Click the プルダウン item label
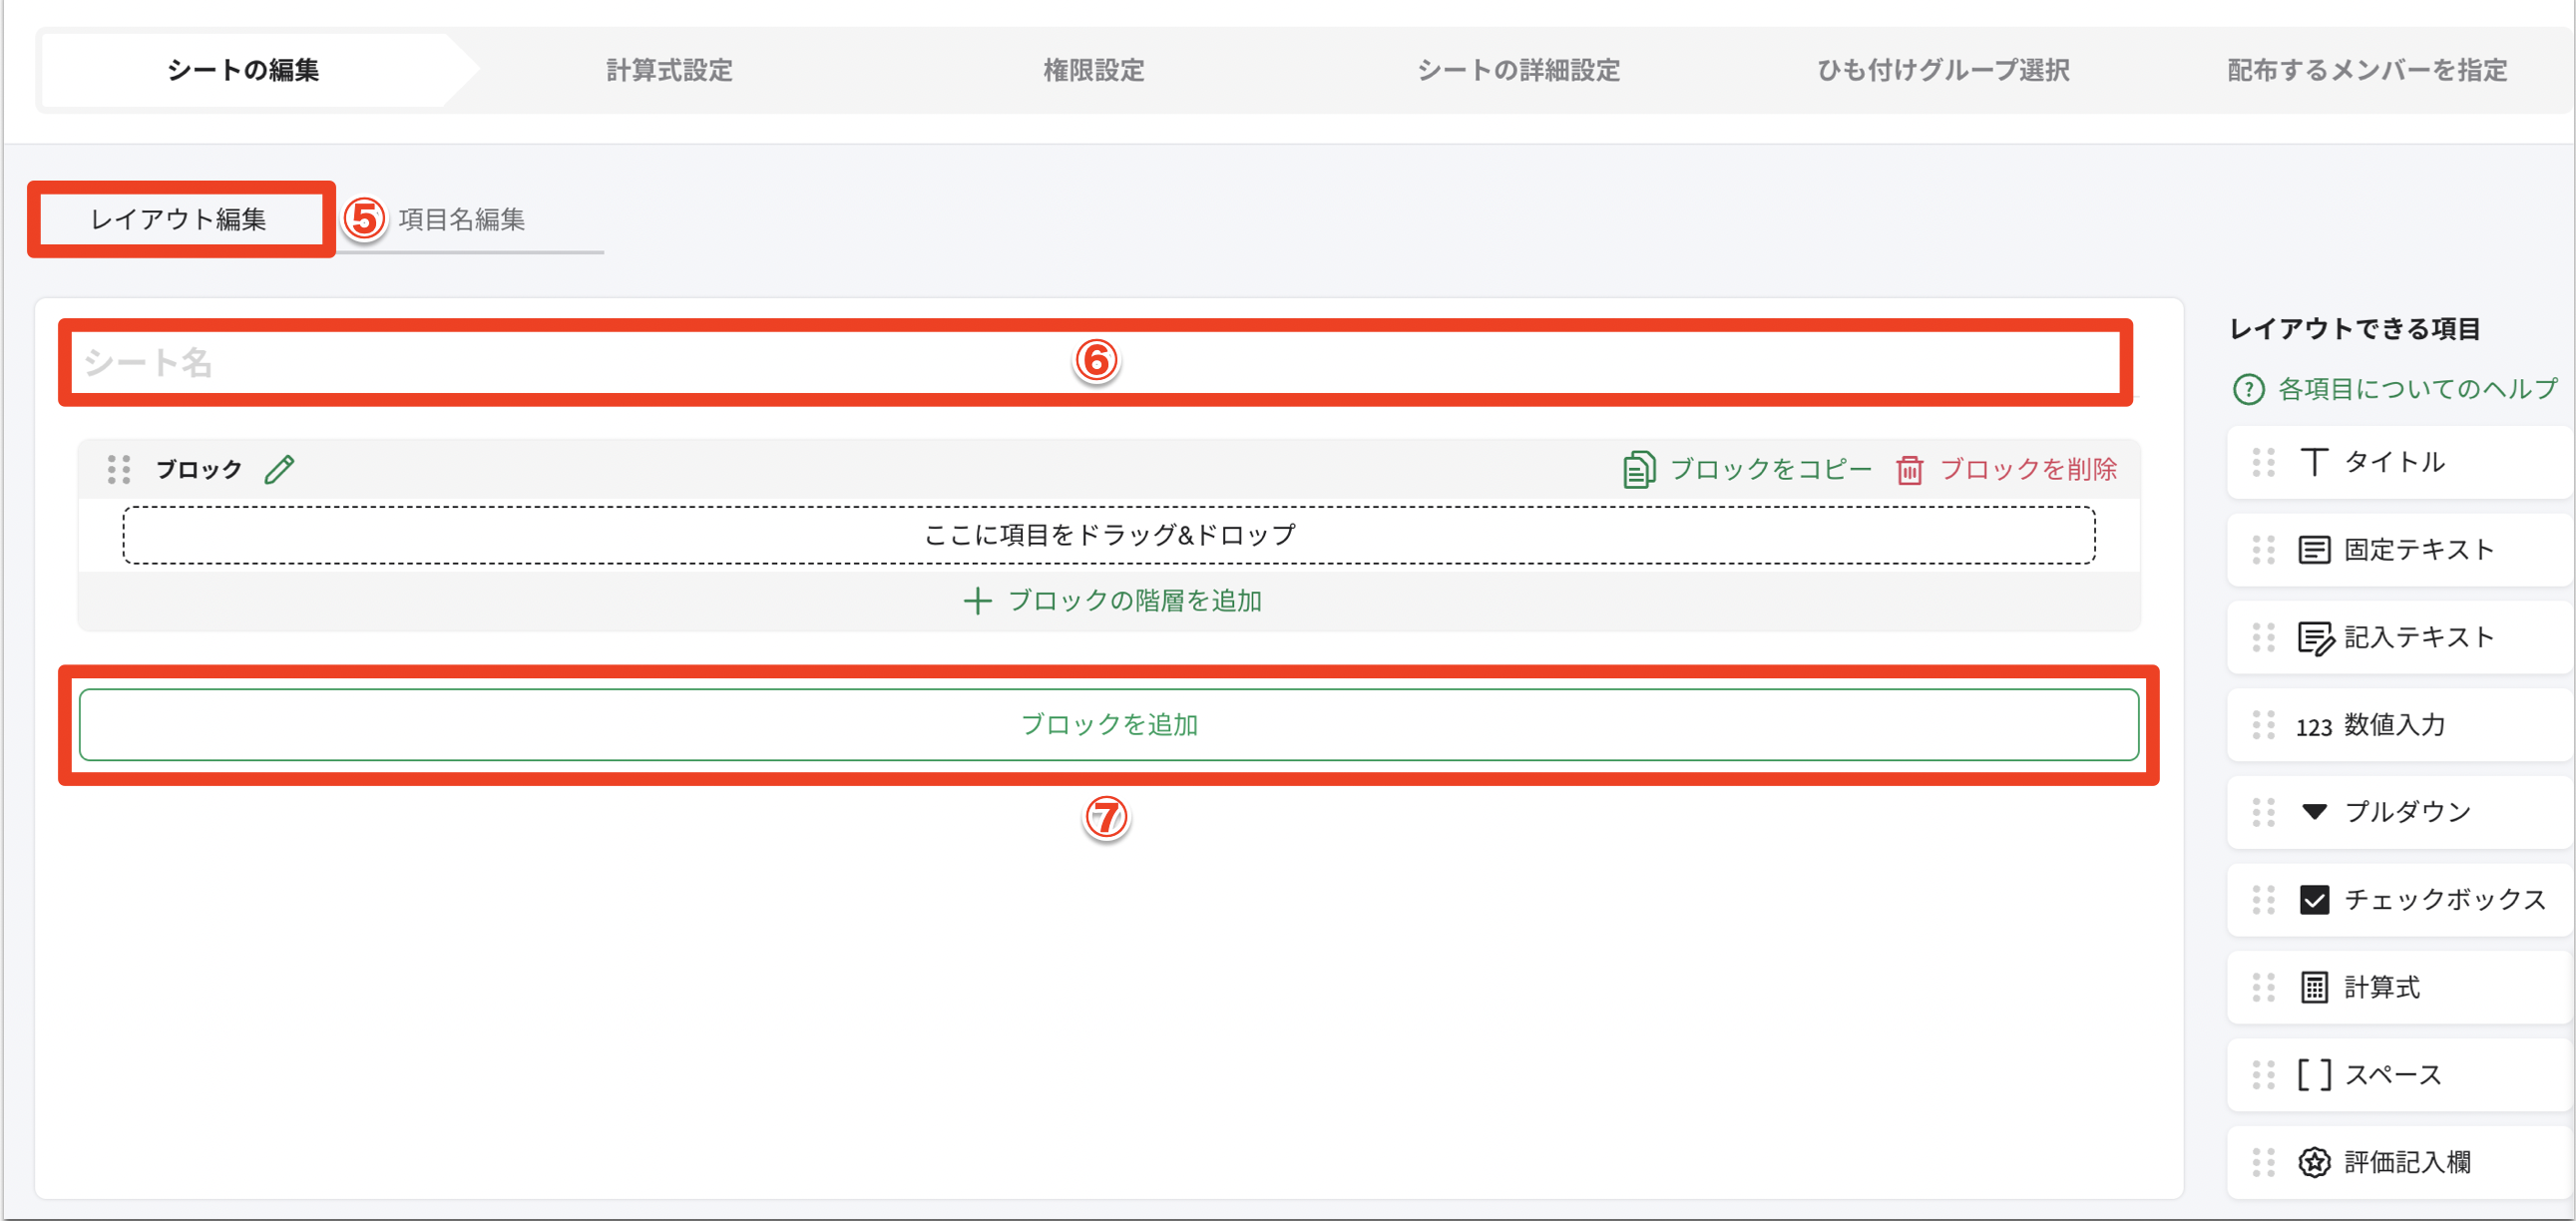The width and height of the screenshot is (2576, 1221). 2407,812
